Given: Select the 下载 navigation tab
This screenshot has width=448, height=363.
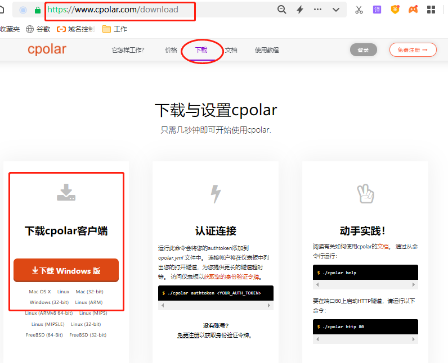Looking at the screenshot, I should [x=201, y=50].
